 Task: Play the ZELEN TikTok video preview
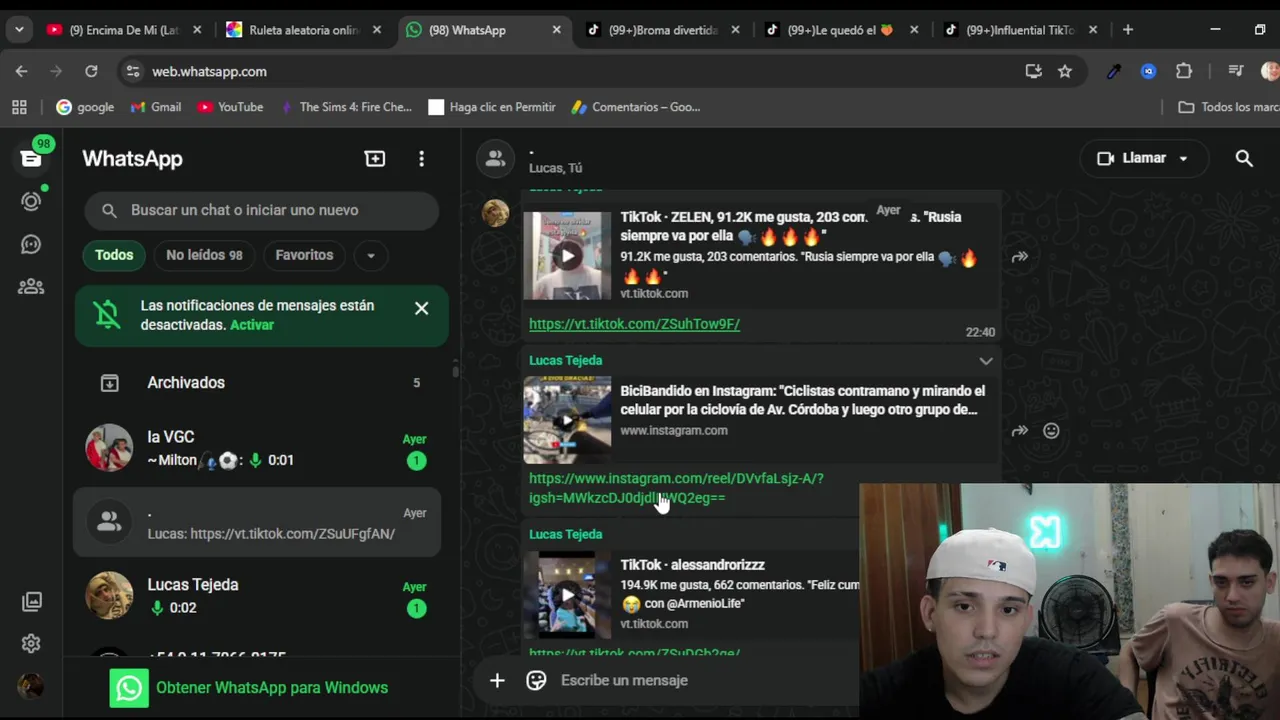tap(567, 256)
